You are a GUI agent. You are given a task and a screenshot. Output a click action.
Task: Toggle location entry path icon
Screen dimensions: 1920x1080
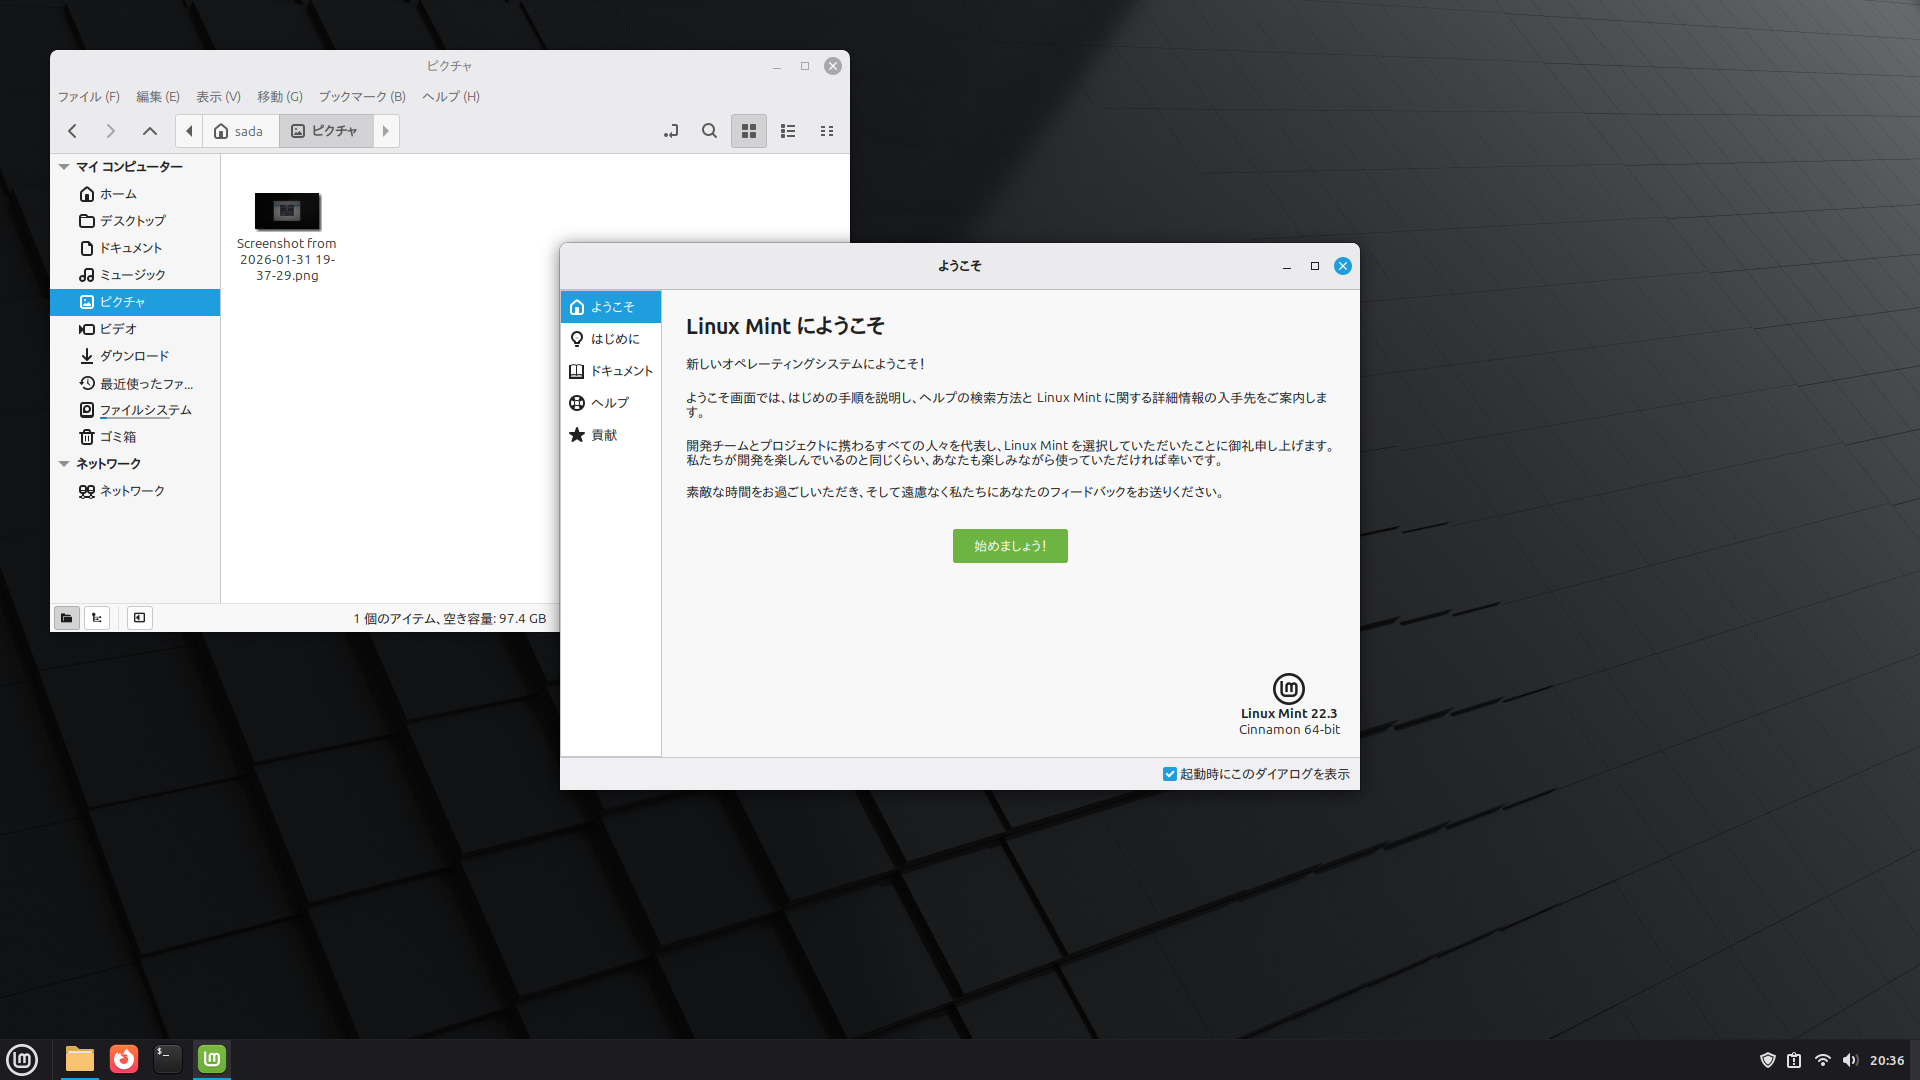pos(671,131)
